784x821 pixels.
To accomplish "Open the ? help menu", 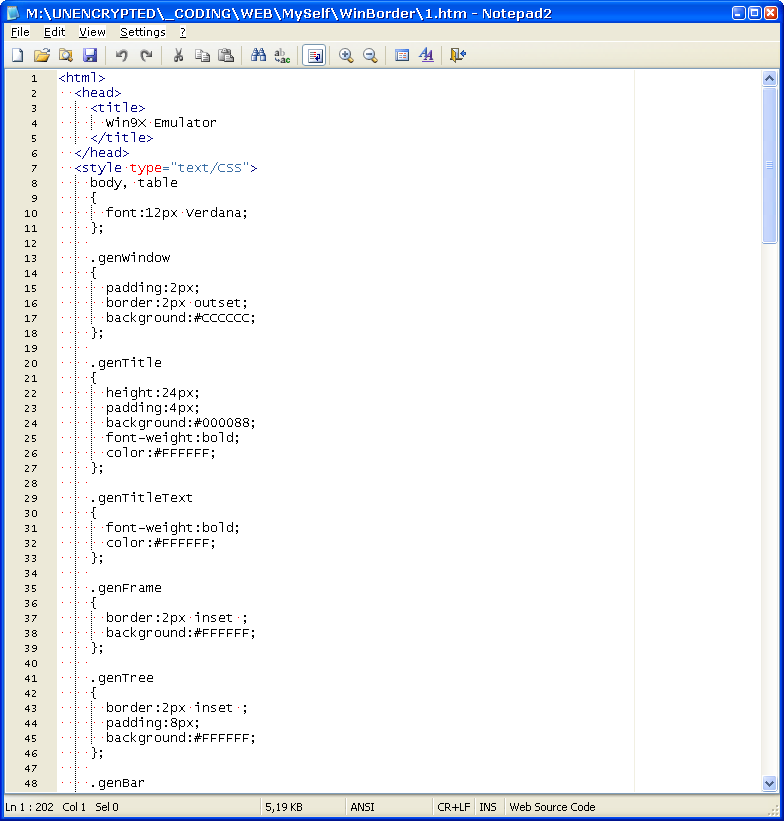I will 183,32.
